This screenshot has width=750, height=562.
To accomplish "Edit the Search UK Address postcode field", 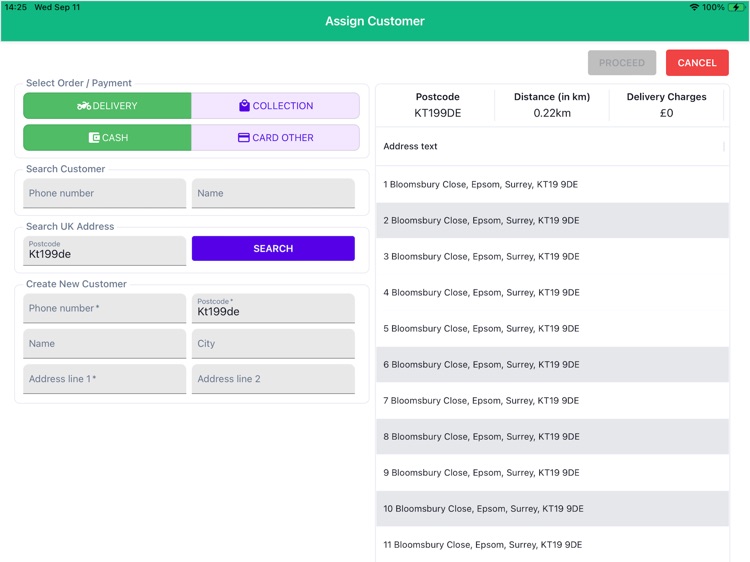I will point(104,251).
